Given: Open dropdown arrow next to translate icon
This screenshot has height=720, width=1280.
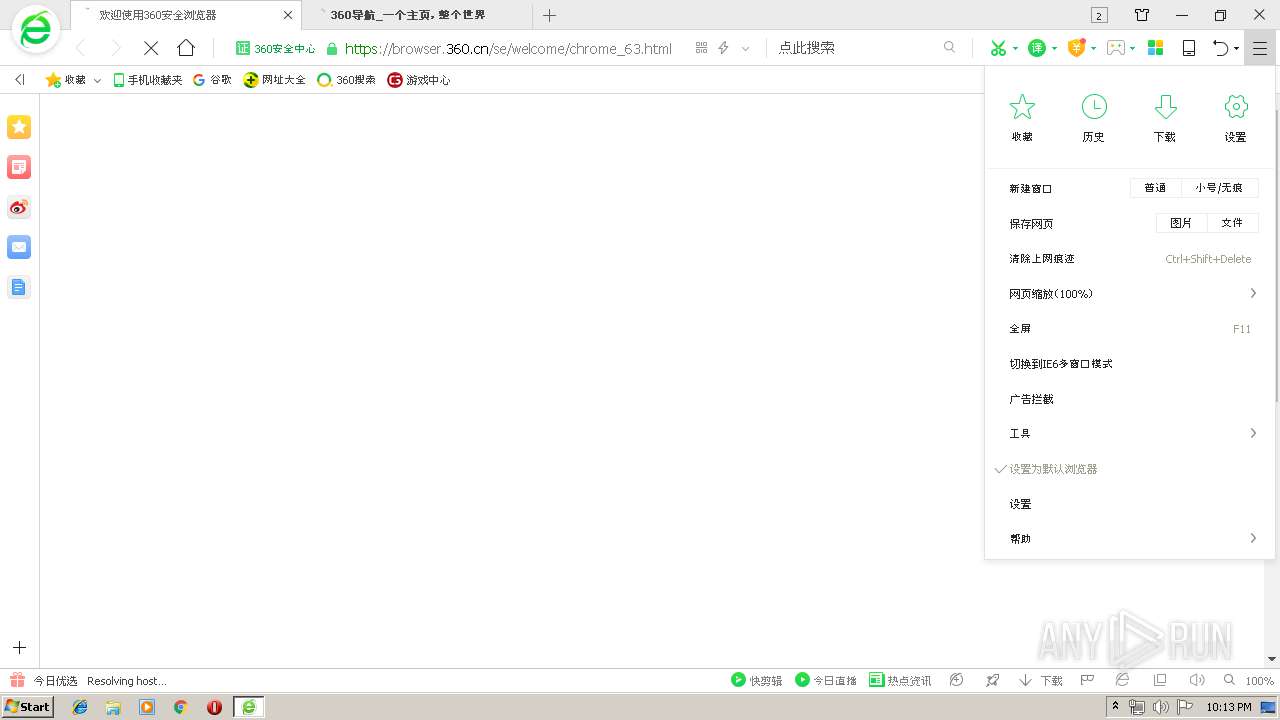Looking at the screenshot, I should 1054,49.
